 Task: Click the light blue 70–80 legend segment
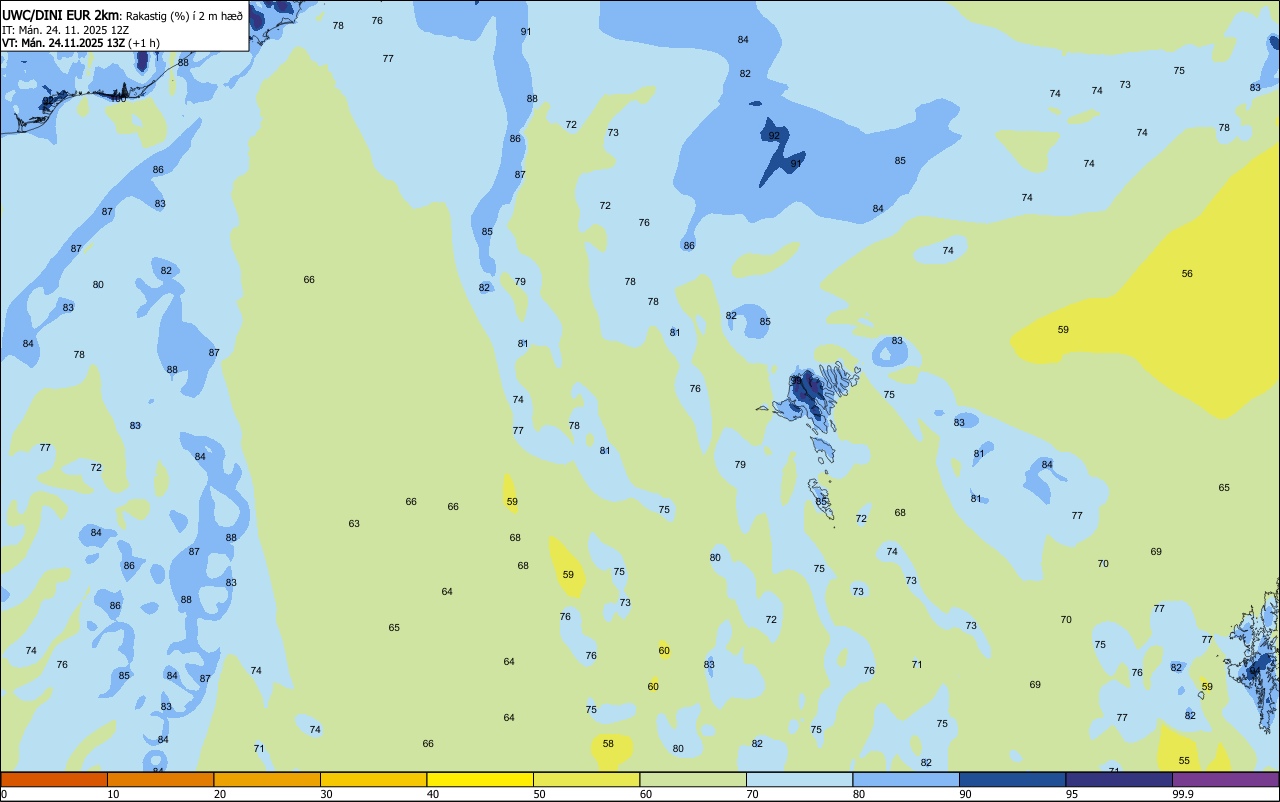point(799,779)
